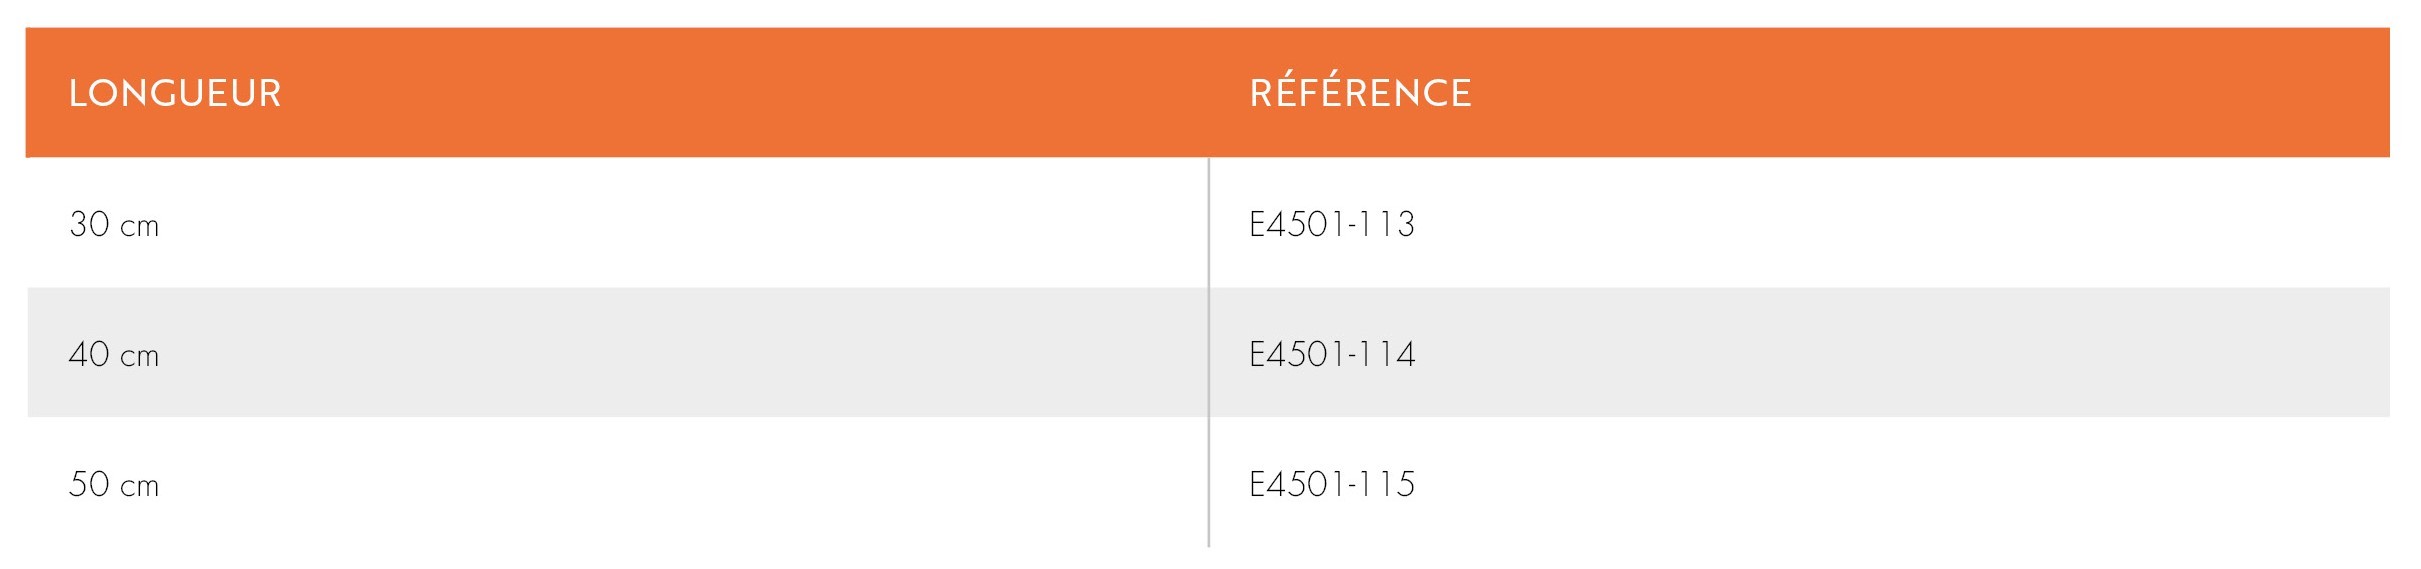This screenshot has height=569, width=2421.
Task: Click the "cm" unit in the 40 cm entry
Action: [140, 358]
